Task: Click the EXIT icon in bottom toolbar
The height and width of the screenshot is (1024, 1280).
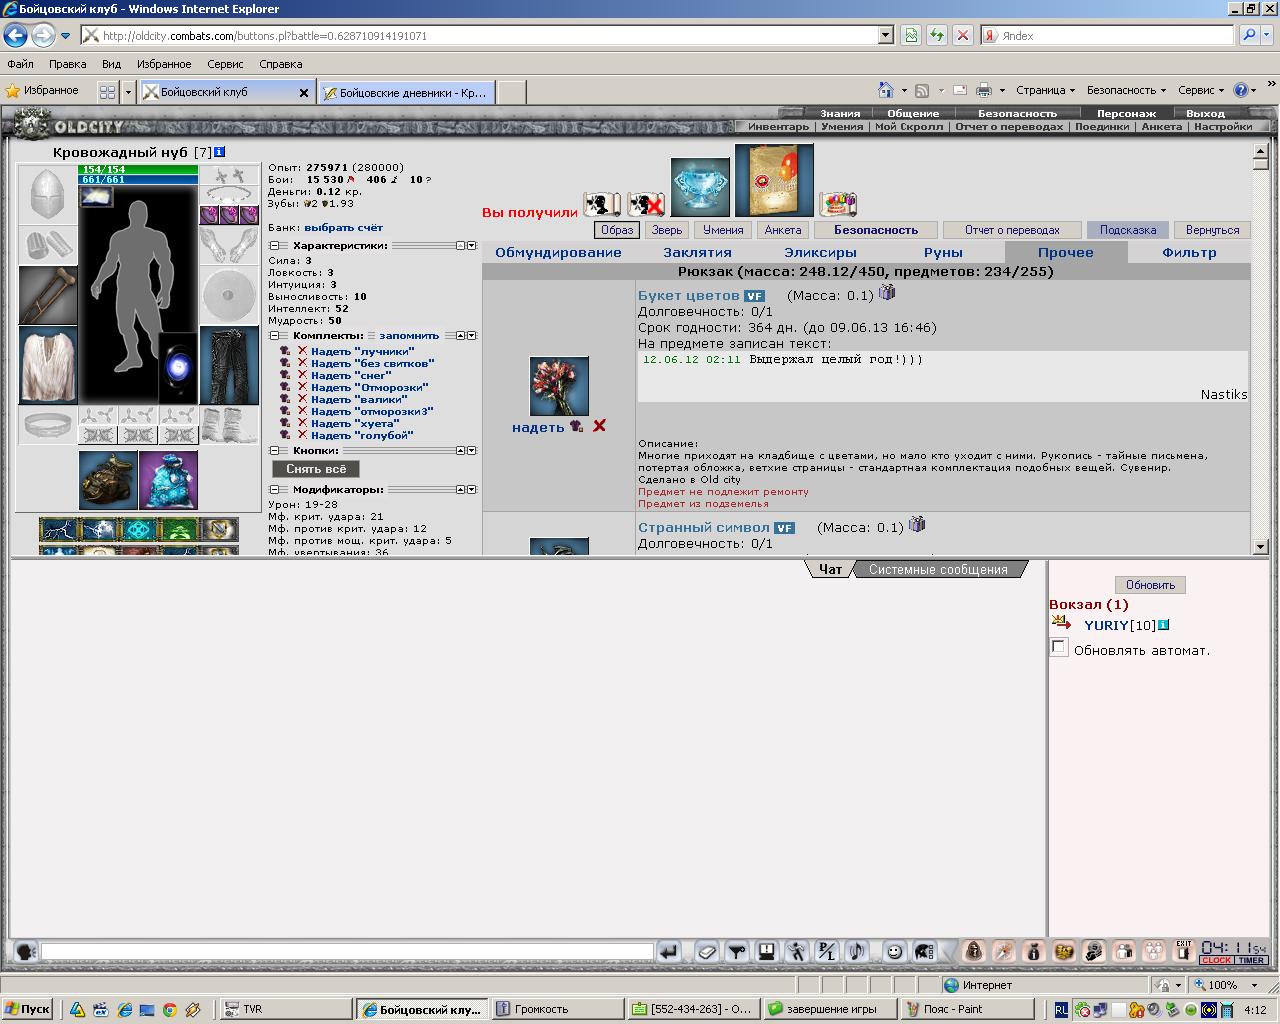Action: pos(1184,952)
